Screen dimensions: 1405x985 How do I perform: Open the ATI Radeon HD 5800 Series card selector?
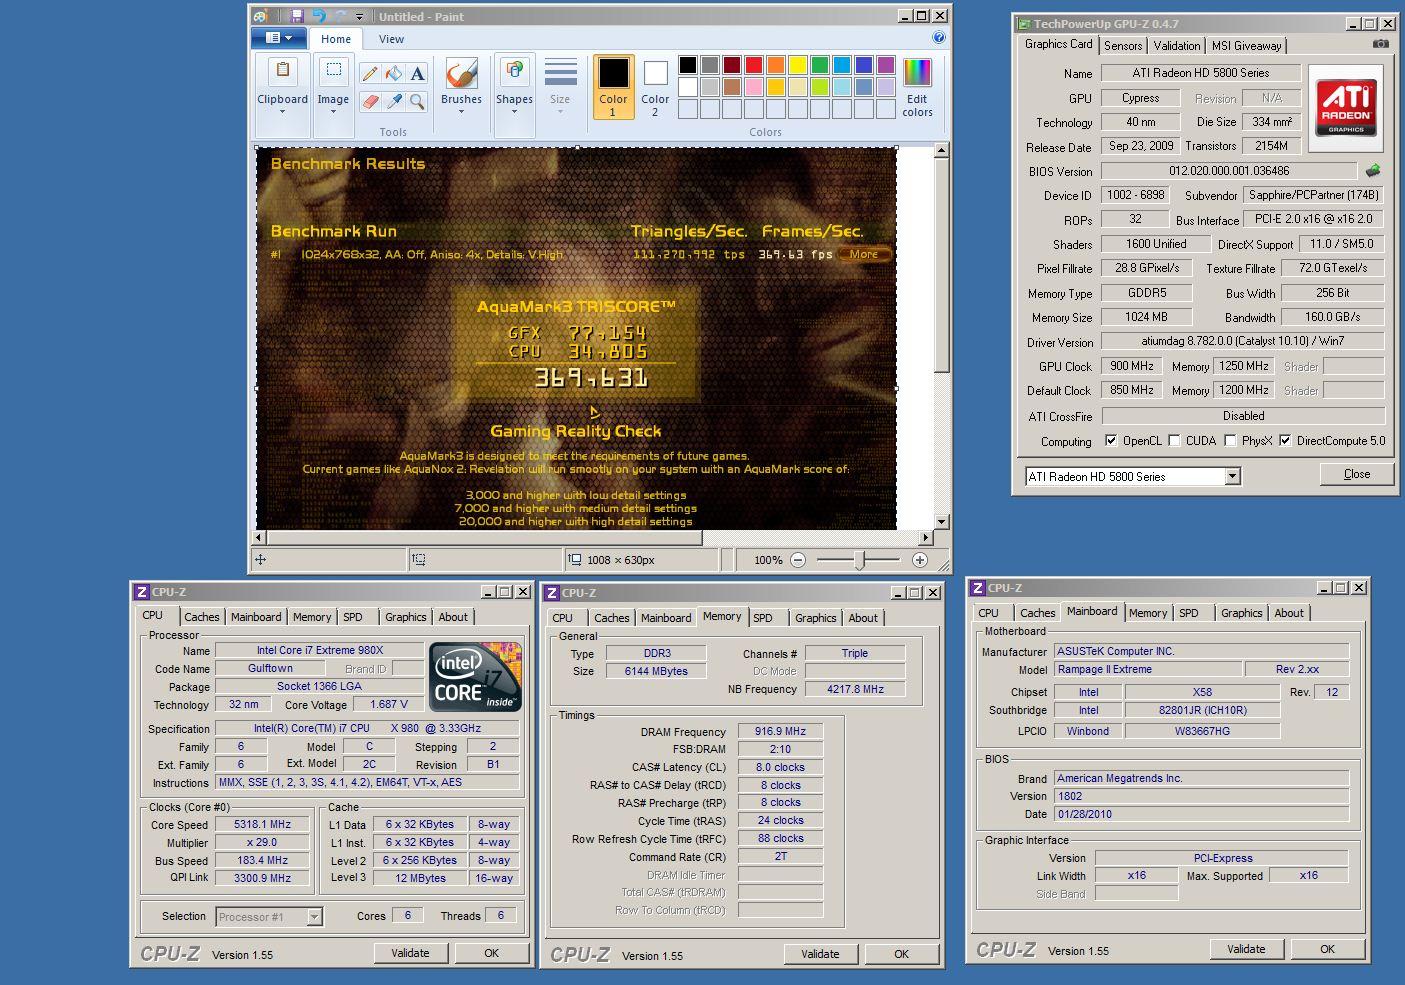click(x=1133, y=476)
